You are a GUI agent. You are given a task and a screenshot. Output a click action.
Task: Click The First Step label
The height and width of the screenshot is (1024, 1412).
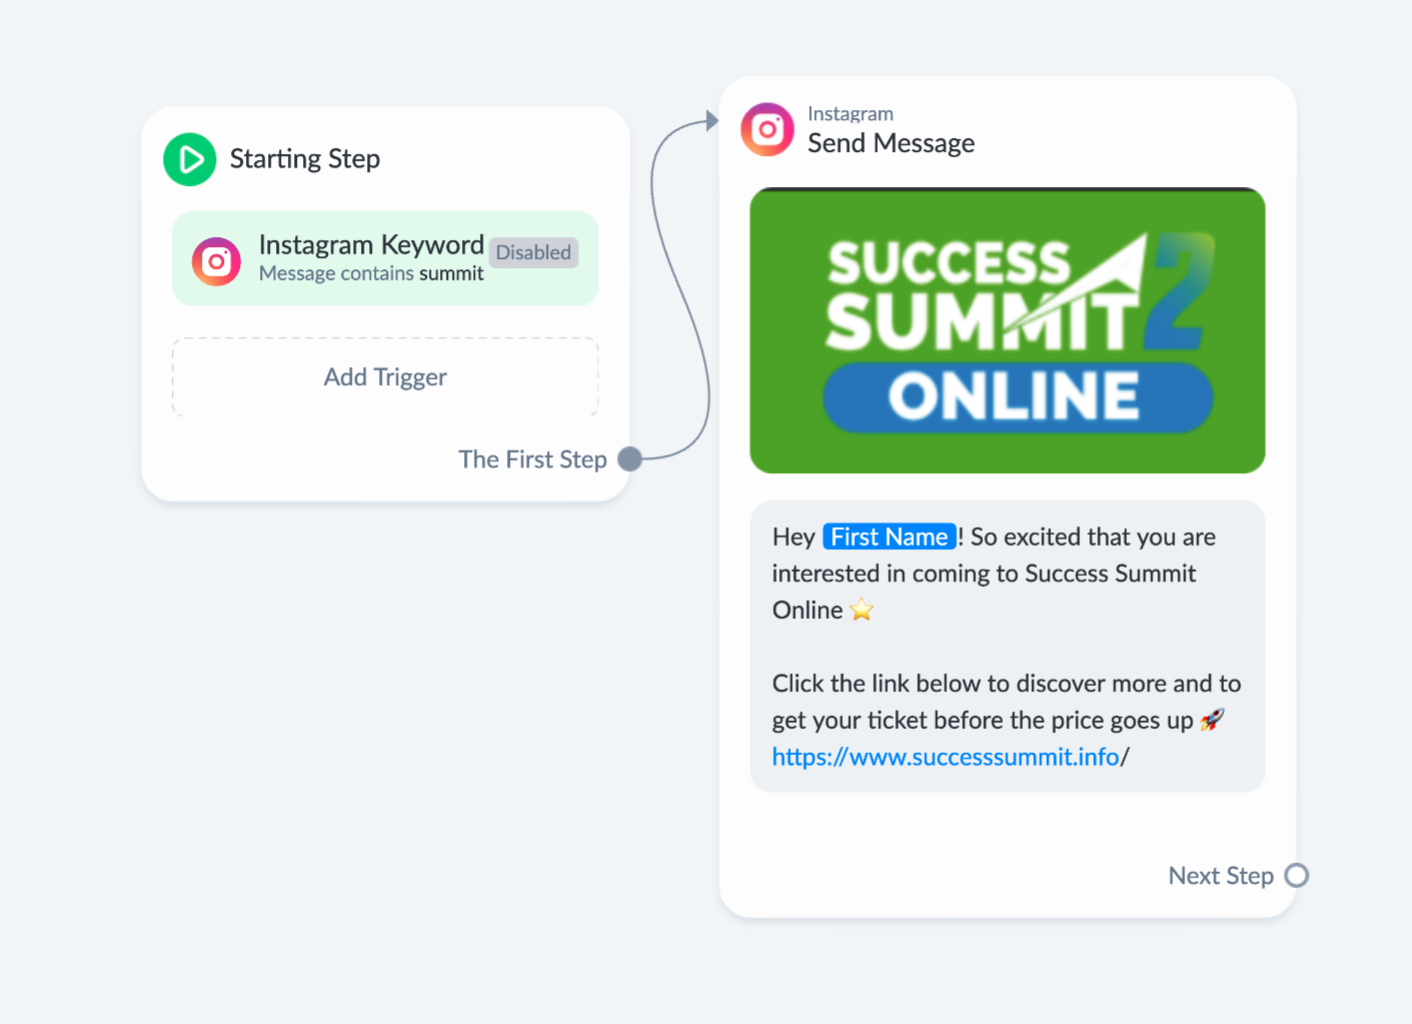(533, 459)
